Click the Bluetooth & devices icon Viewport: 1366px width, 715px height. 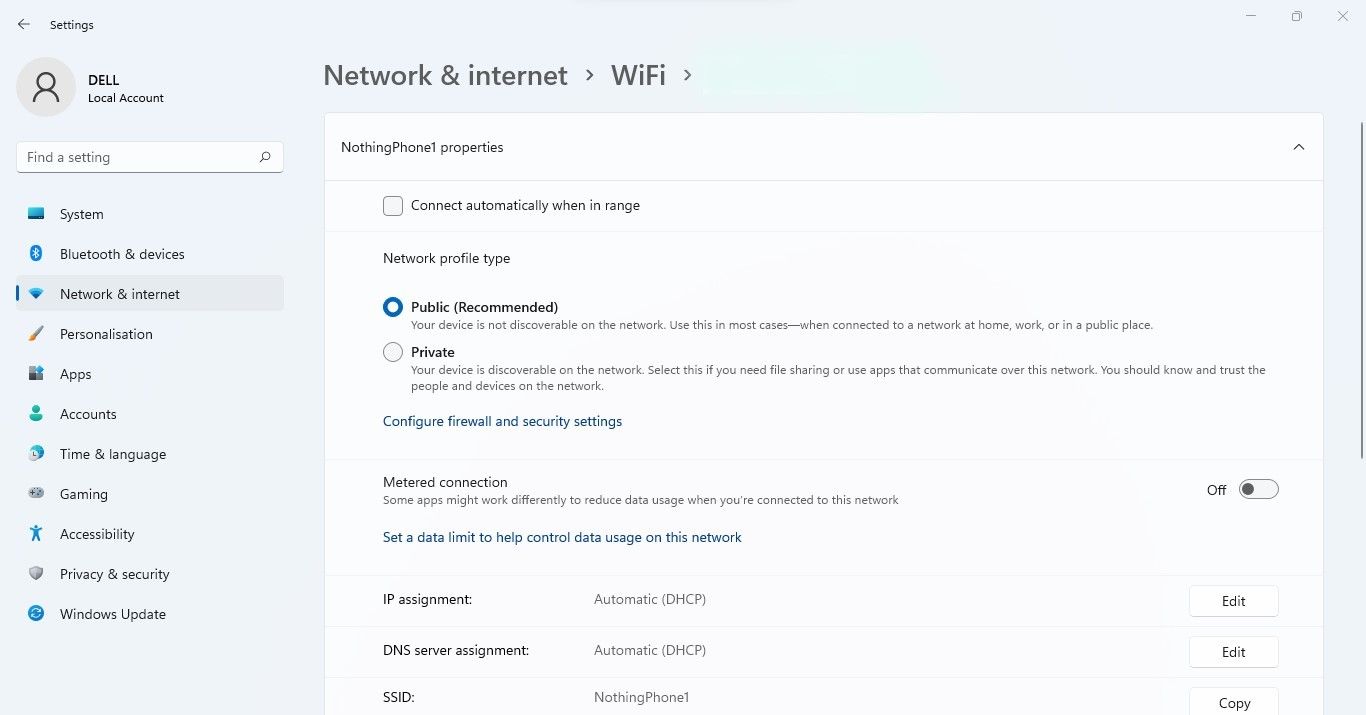pos(36,254)
